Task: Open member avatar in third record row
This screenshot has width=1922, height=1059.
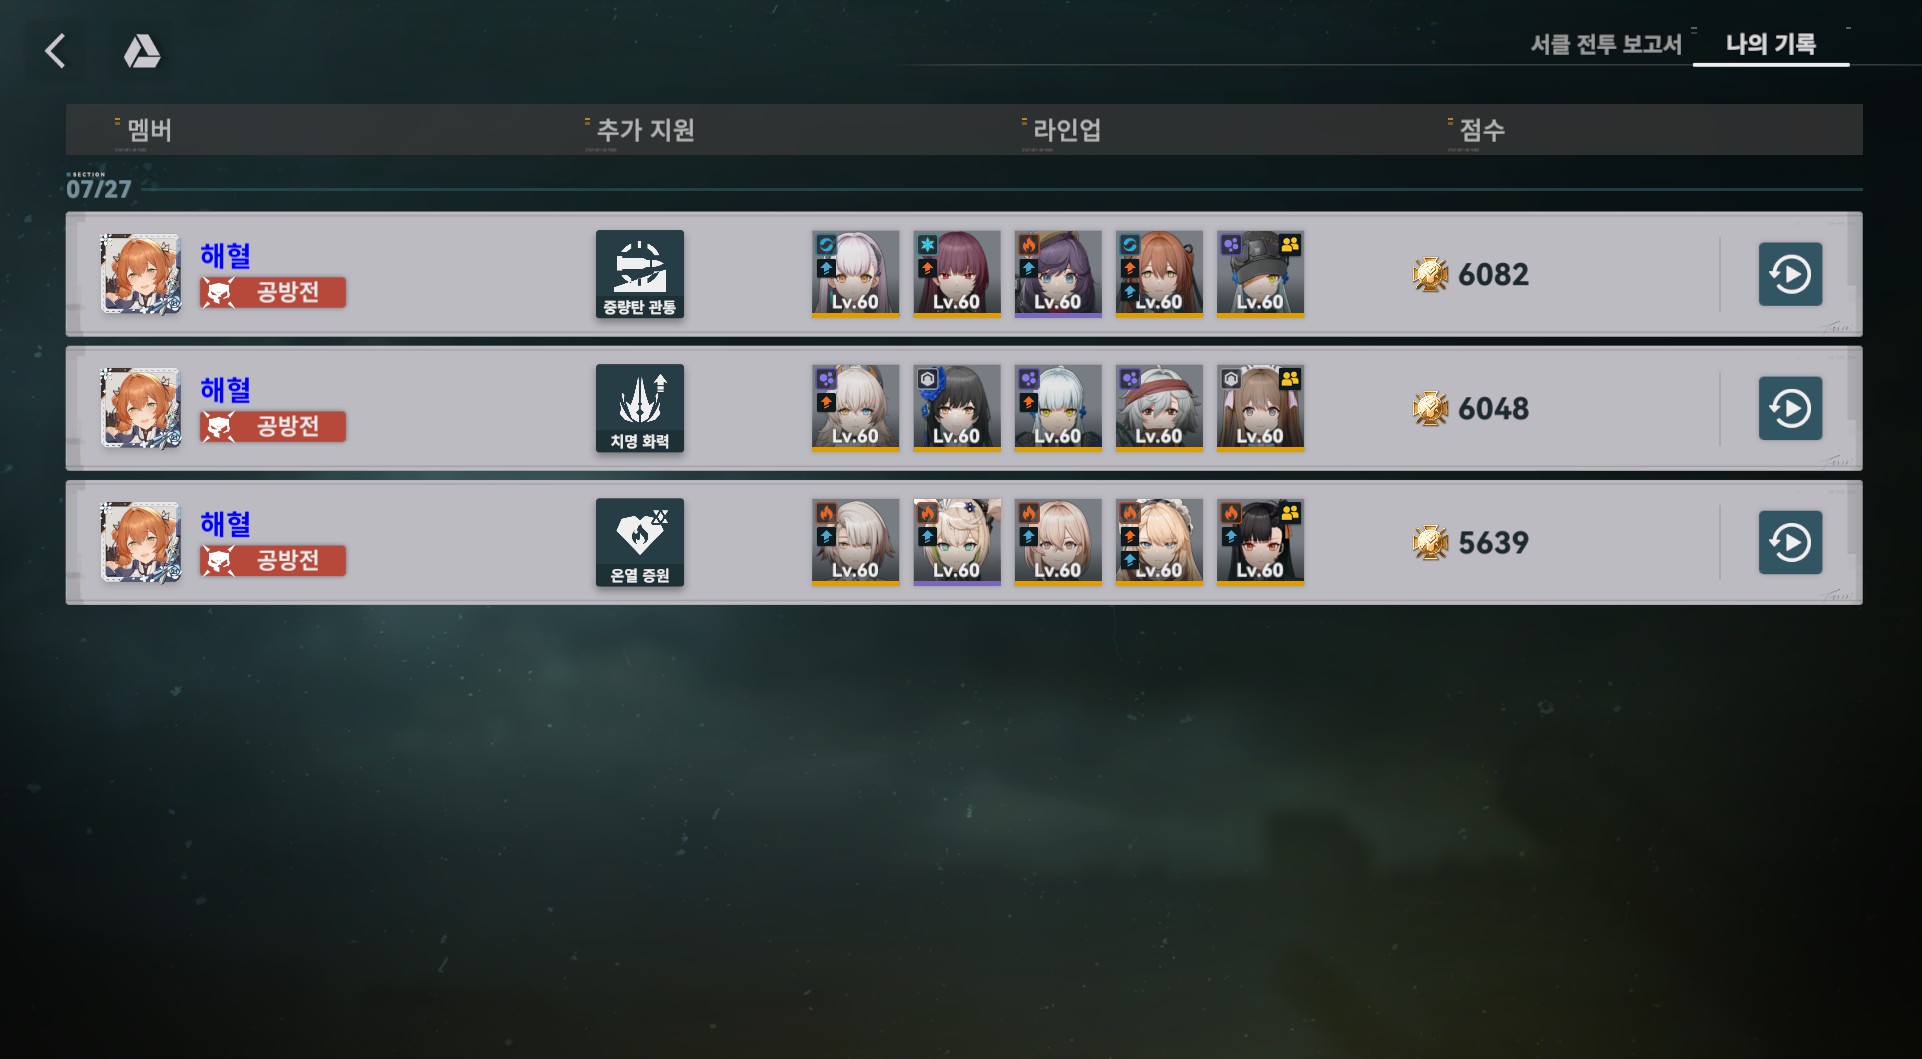Action: click(x=141, y=542)
